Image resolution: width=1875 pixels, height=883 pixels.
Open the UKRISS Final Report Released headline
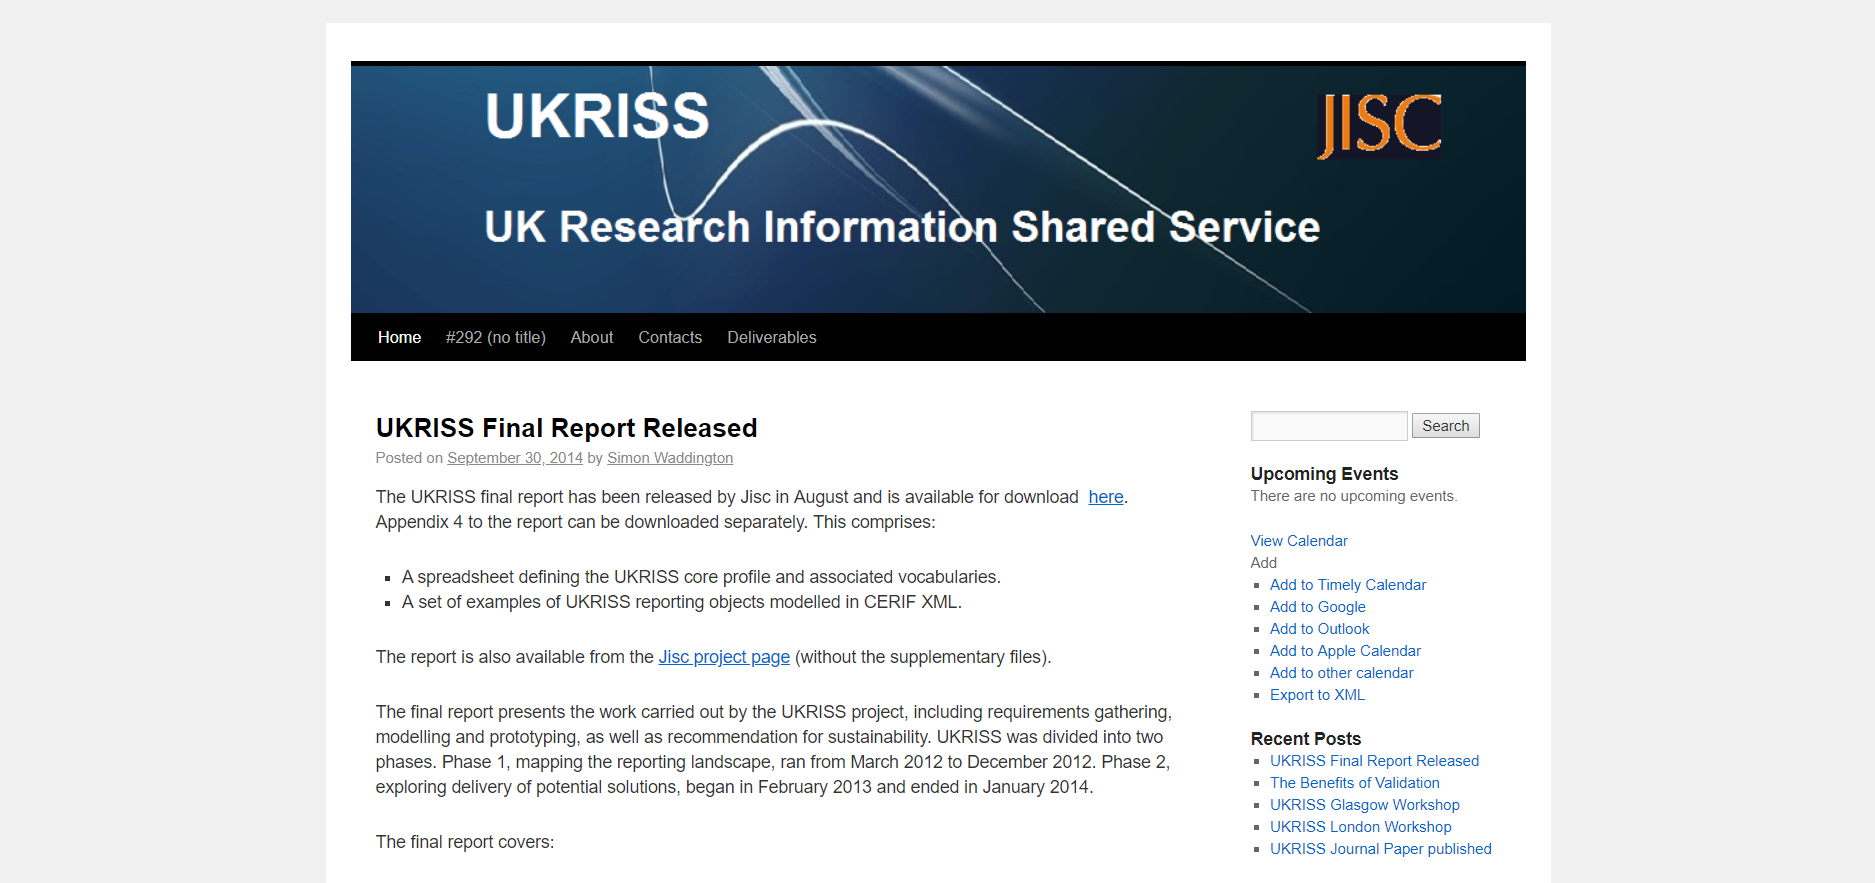(x=566, y=428)
